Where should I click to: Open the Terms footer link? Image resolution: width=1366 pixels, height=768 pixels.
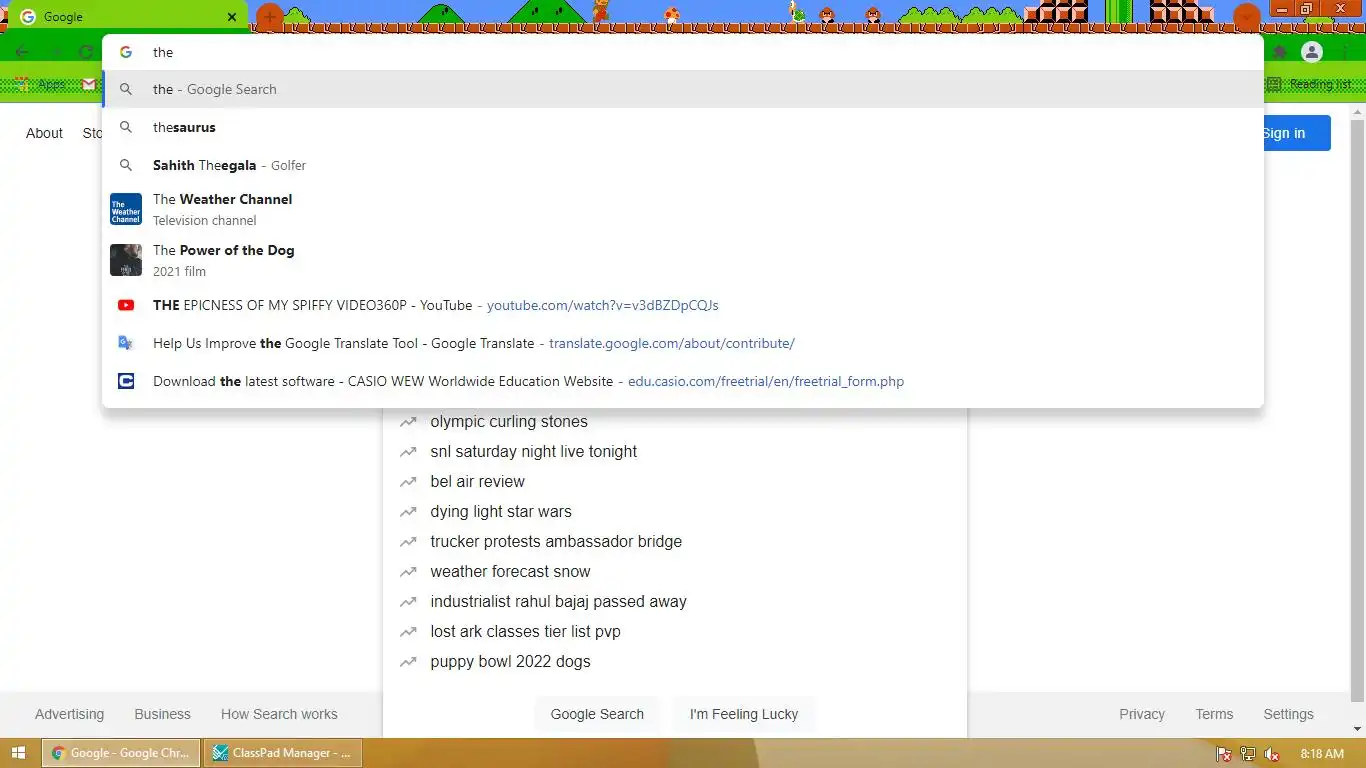coord(1214,714)
